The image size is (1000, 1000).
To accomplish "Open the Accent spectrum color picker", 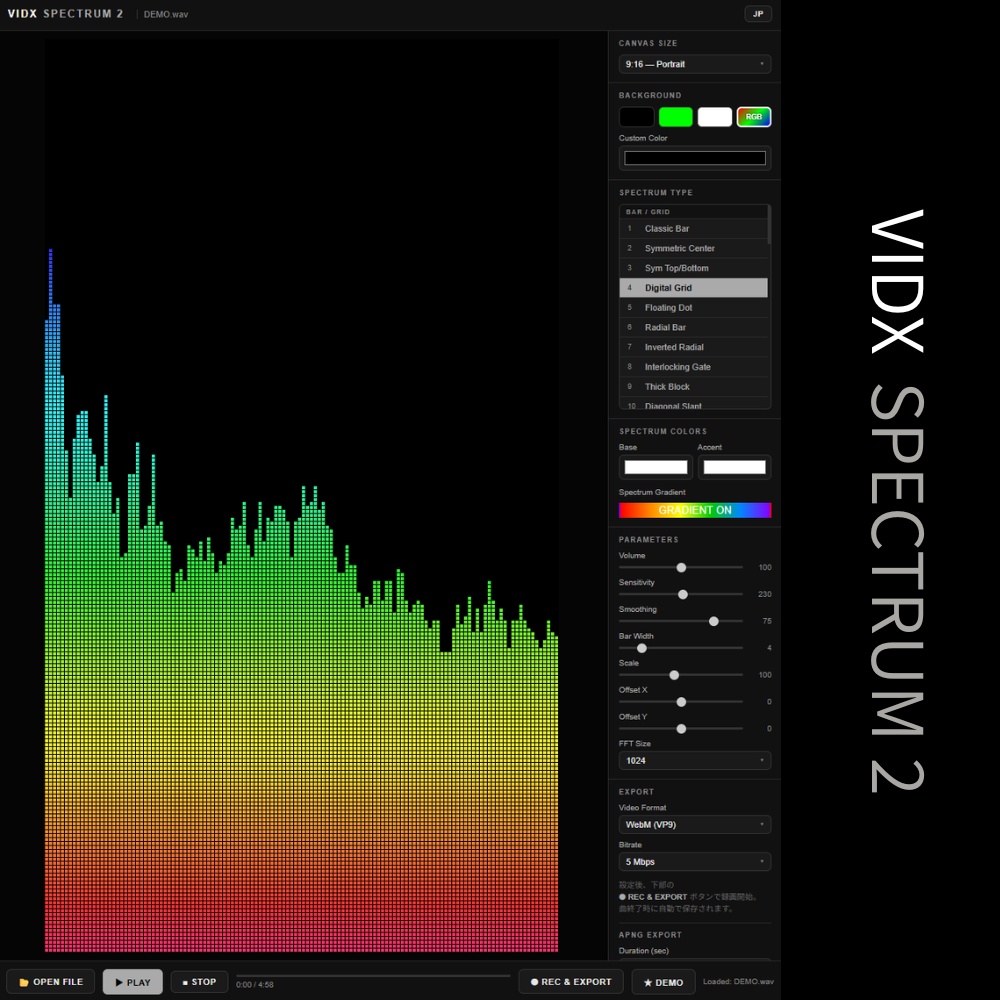I will click(x=734, y=467).
